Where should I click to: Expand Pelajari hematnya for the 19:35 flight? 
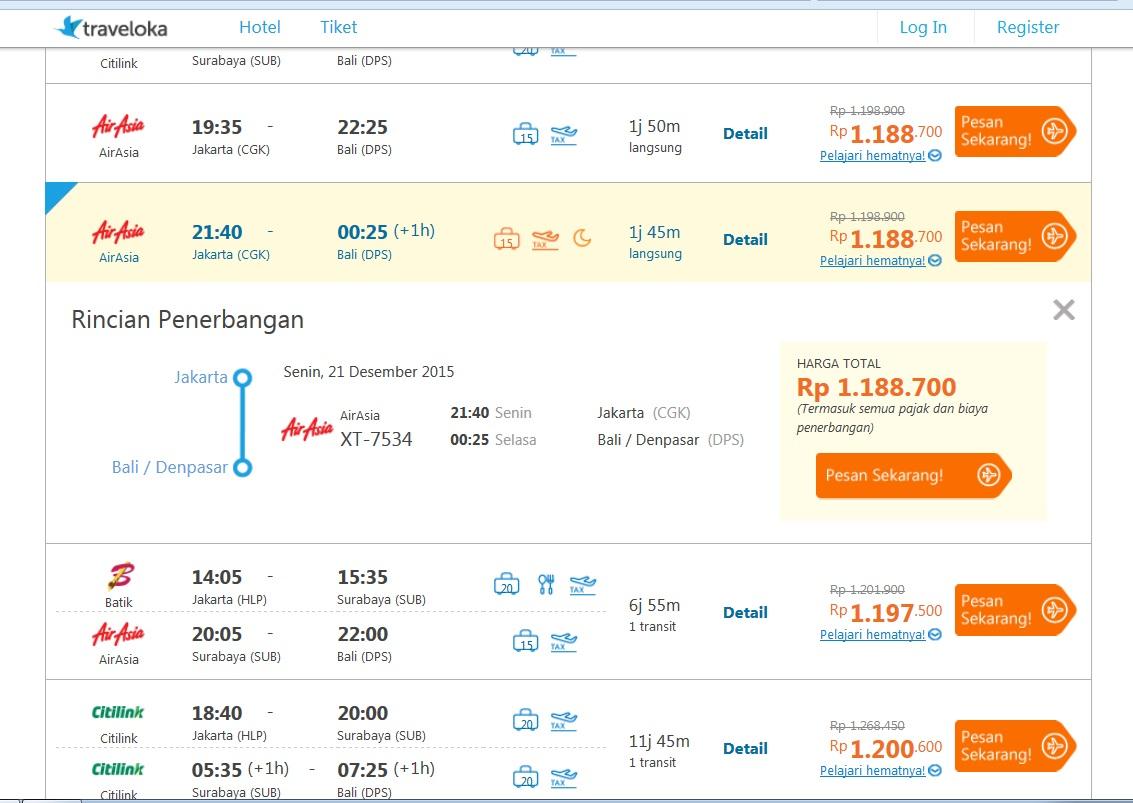pos(880,156)
